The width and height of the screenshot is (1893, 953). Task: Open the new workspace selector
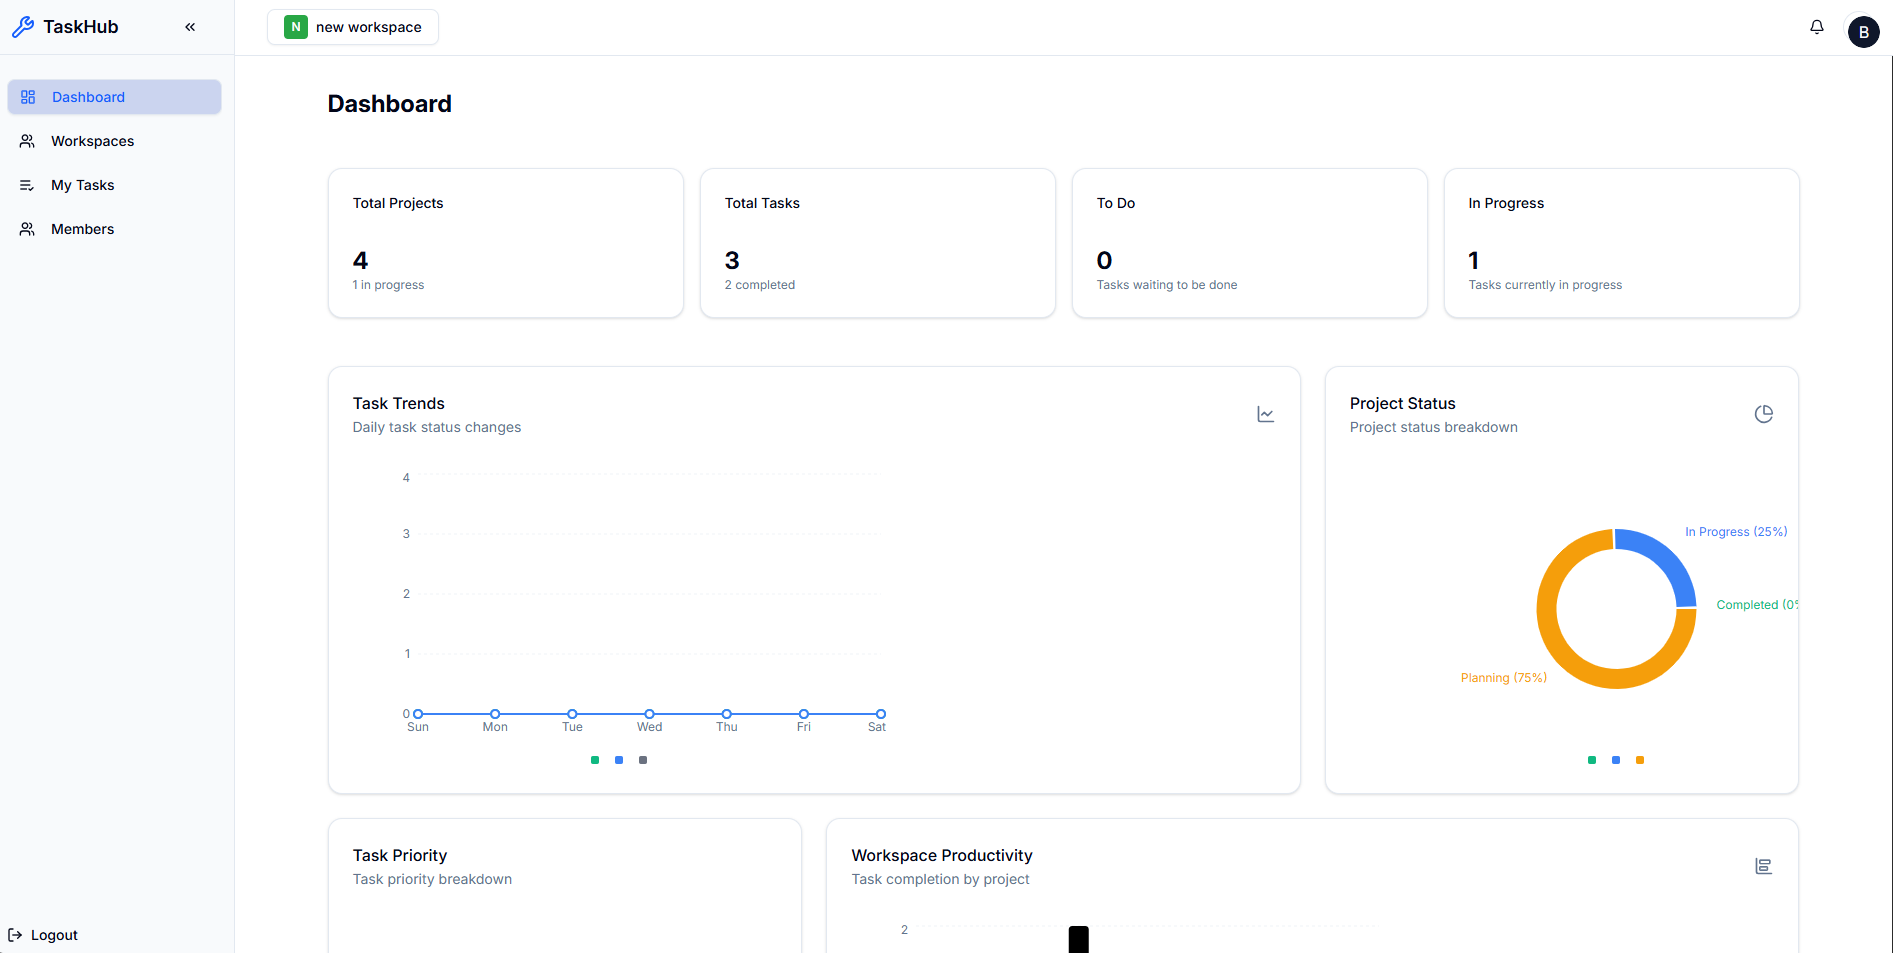click(x=352, y=27)
